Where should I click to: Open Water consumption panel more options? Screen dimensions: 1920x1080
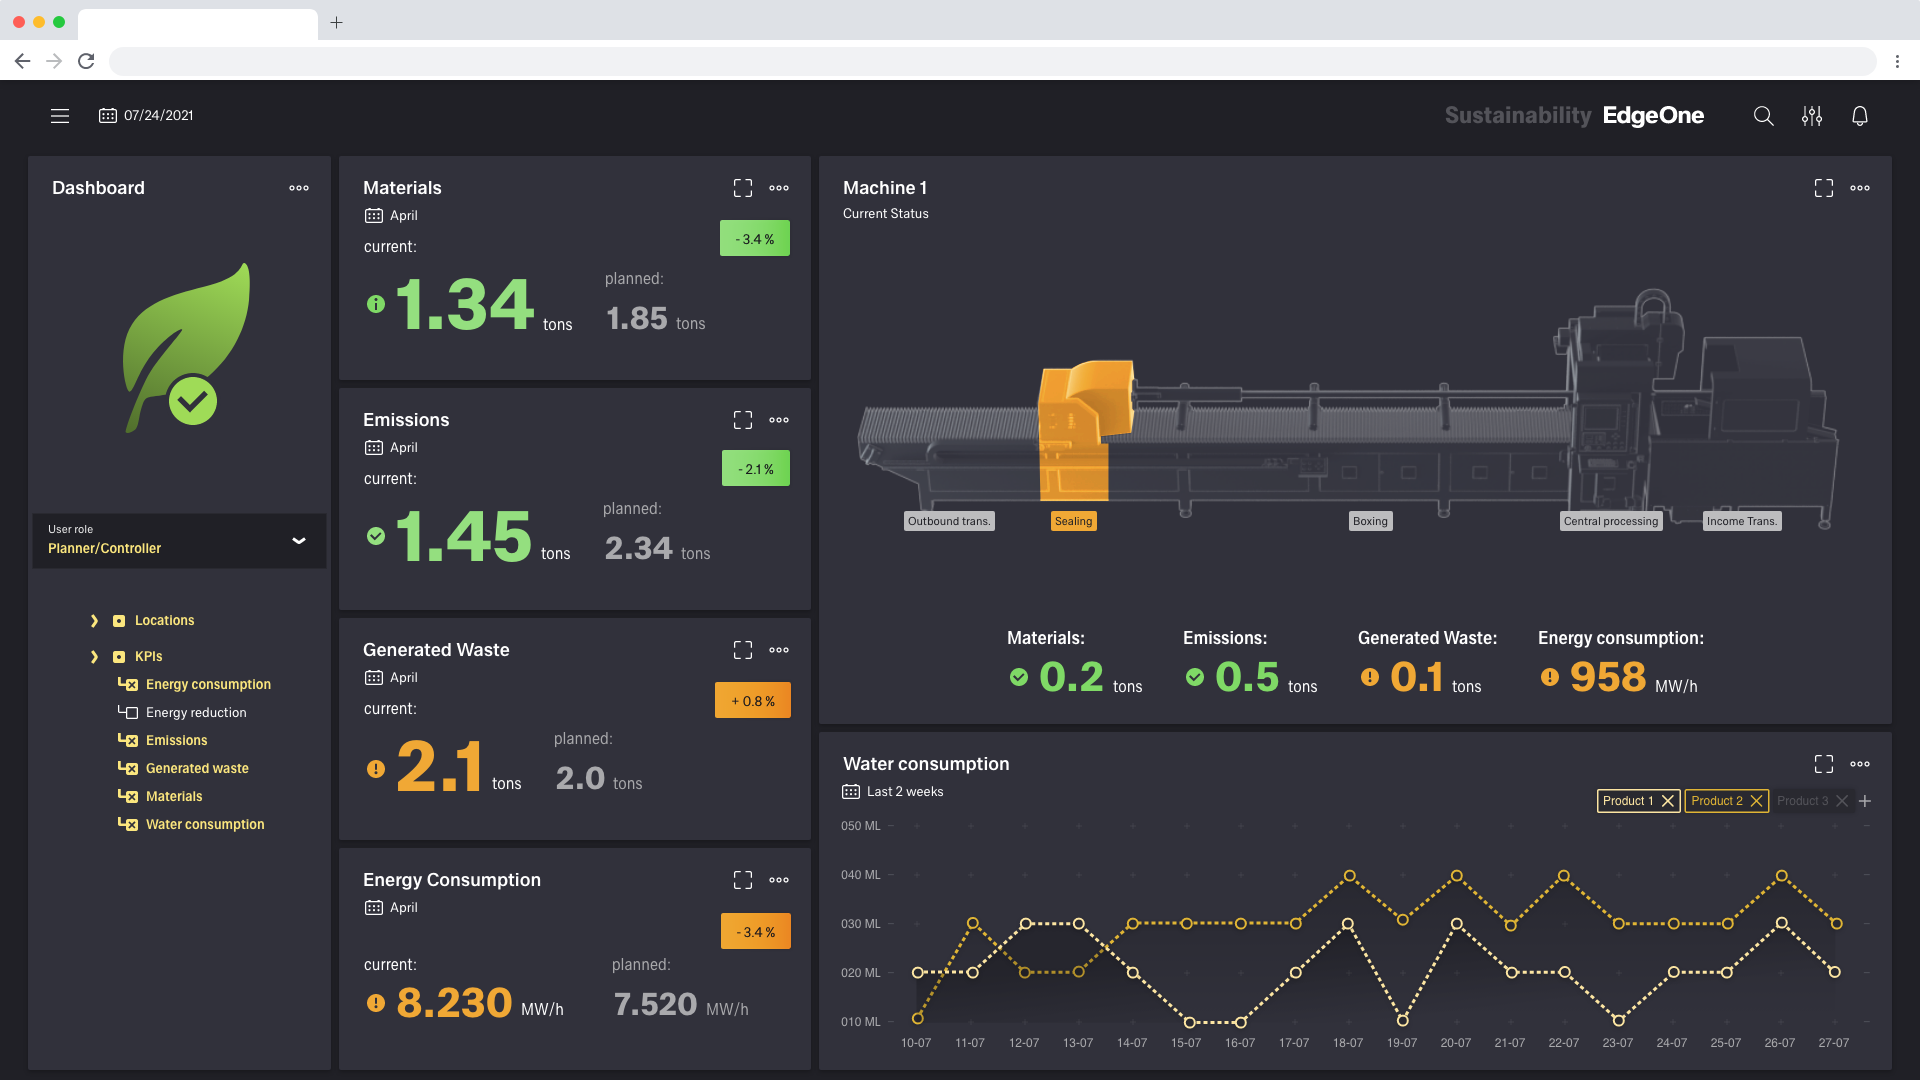point(1859,764)
